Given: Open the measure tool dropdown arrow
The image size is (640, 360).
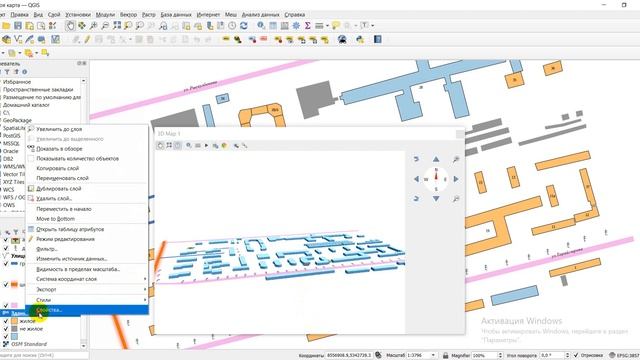Looking at the screenshot, I should click(x=327, y=26).
